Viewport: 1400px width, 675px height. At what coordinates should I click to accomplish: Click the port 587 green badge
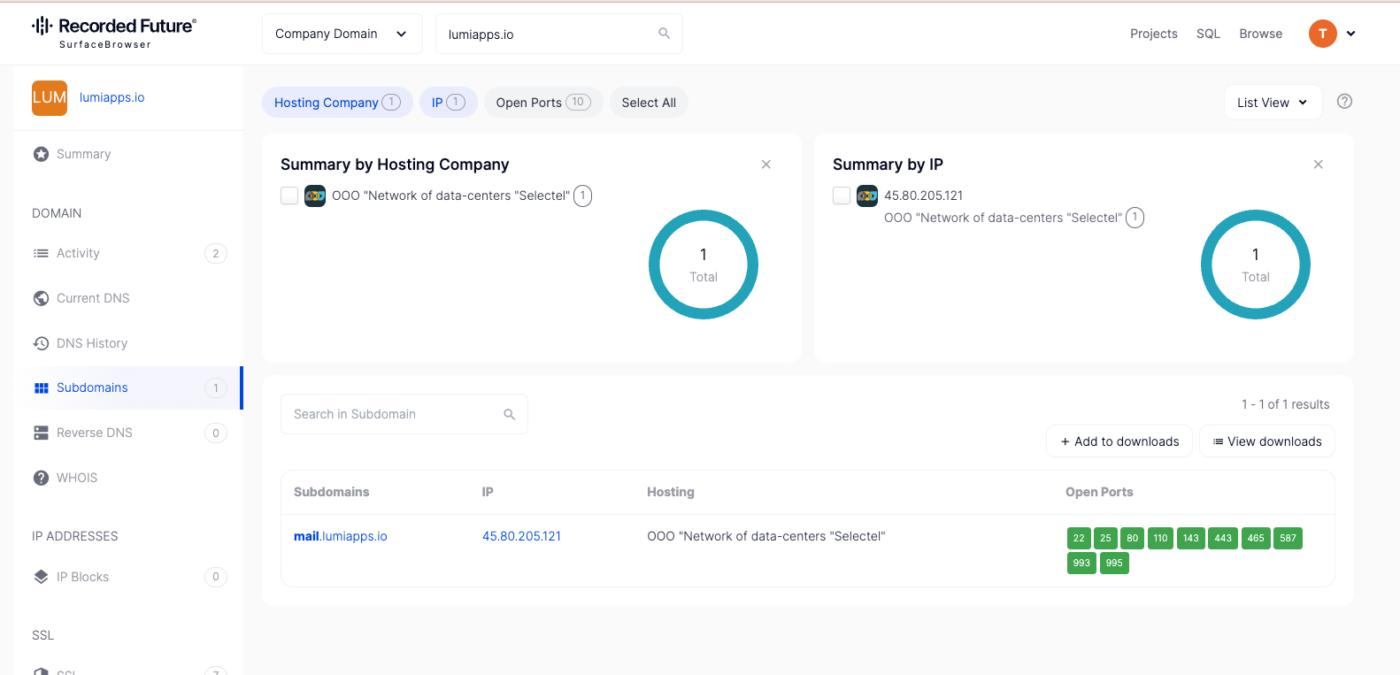click(x=1288, y=538)
